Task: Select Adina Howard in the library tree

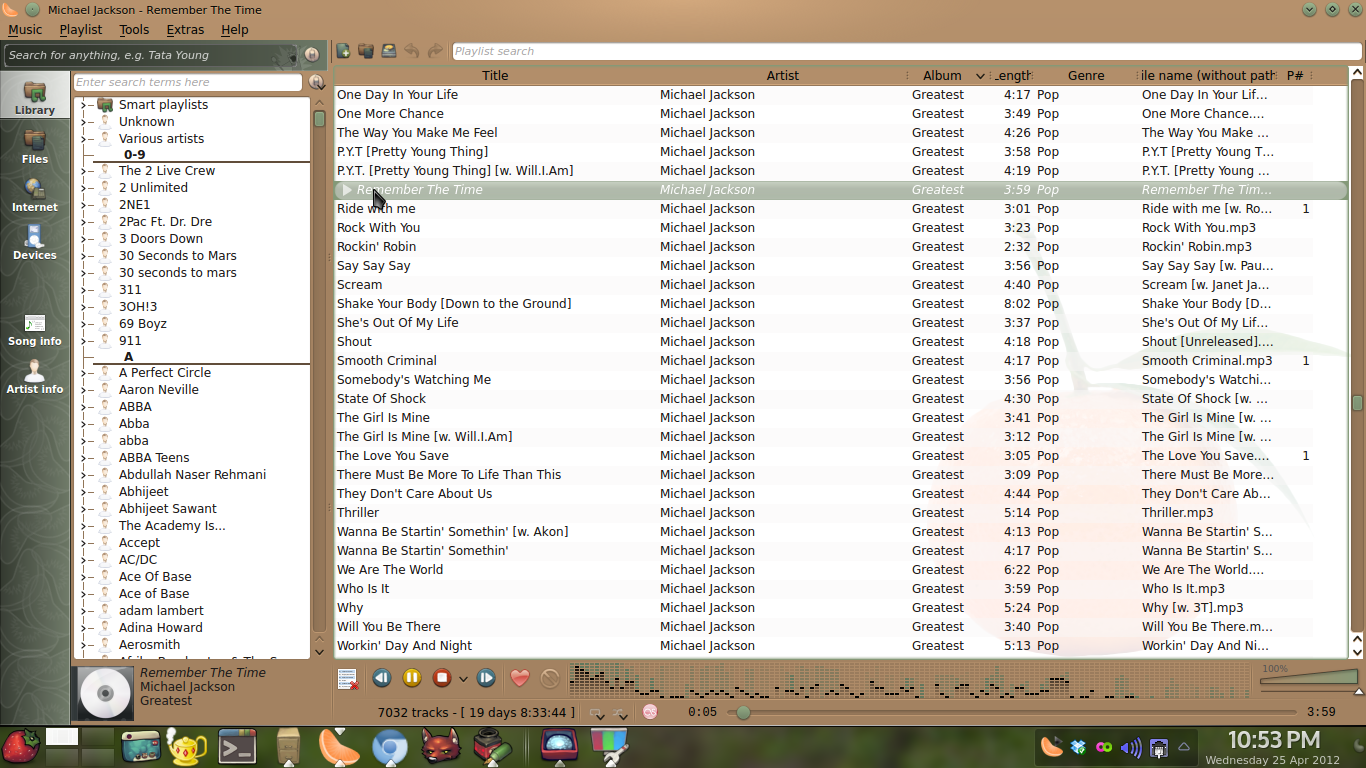Action: (160, 628)
